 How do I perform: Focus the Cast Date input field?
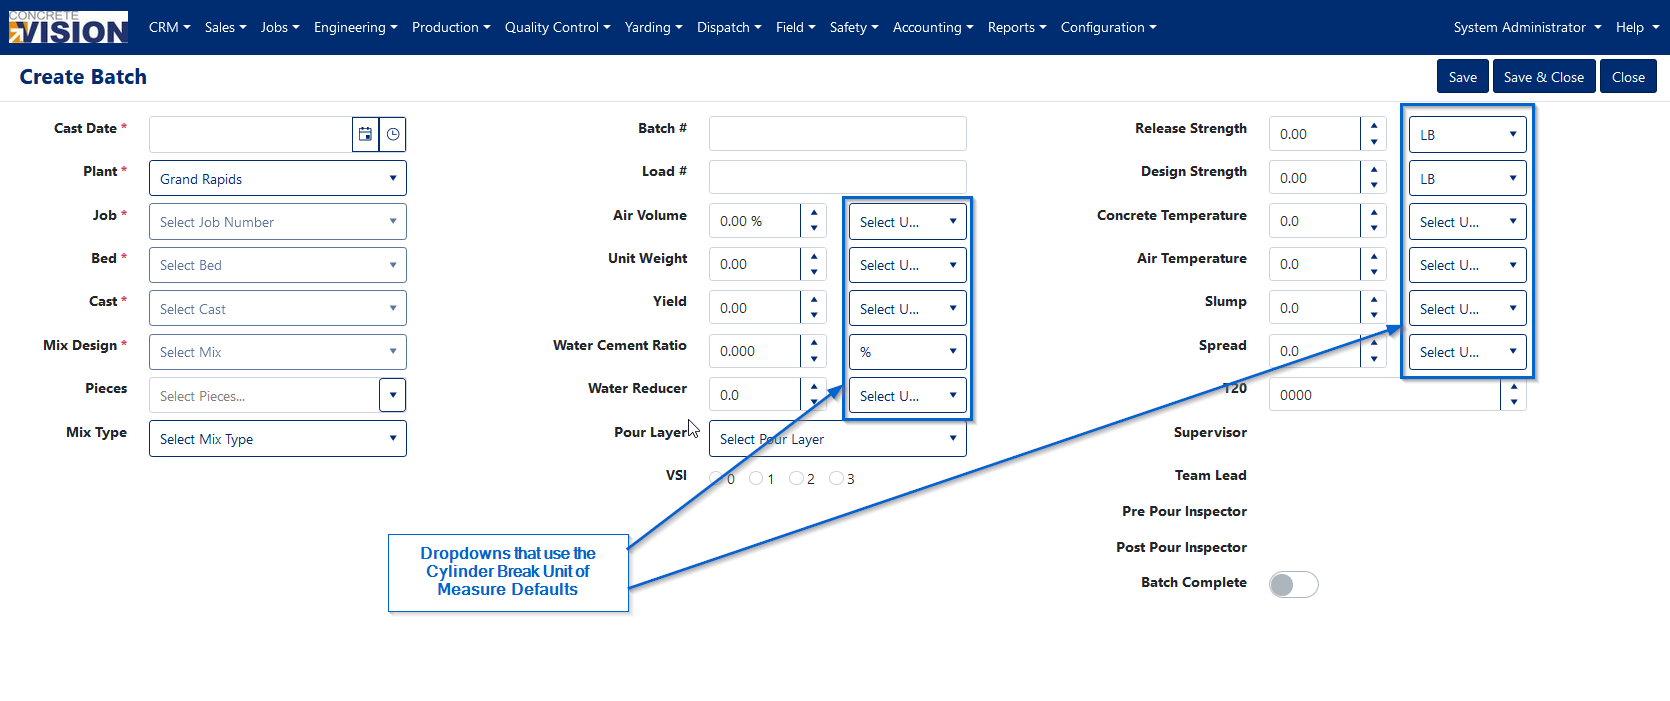251,134
